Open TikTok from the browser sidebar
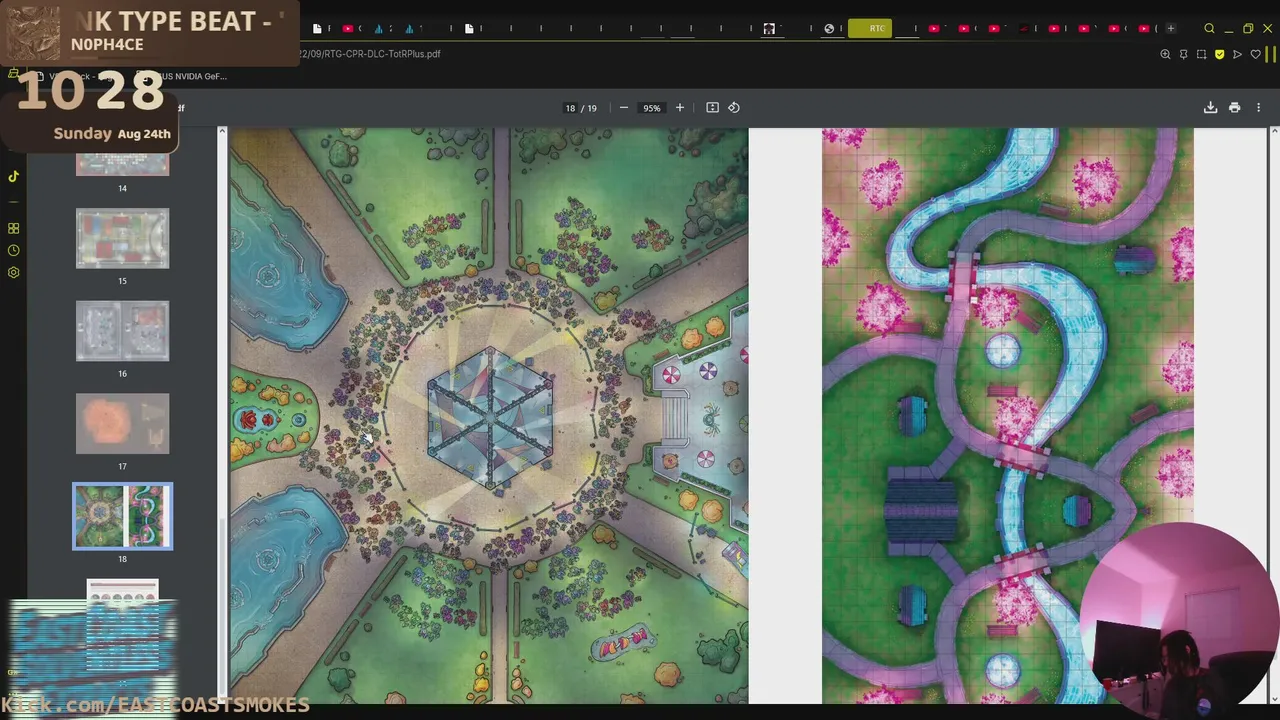The width and height of the screenshot is (1280, 720). pyautogui.click(x=13, y=176)
